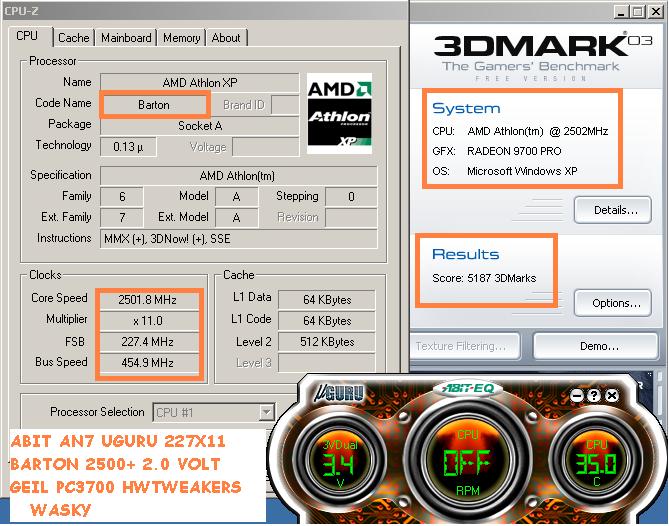This screenshot has width=669, height=526.
Task: Click the Core Speed value 2501.8 MHz
Action: coord(148,300)
